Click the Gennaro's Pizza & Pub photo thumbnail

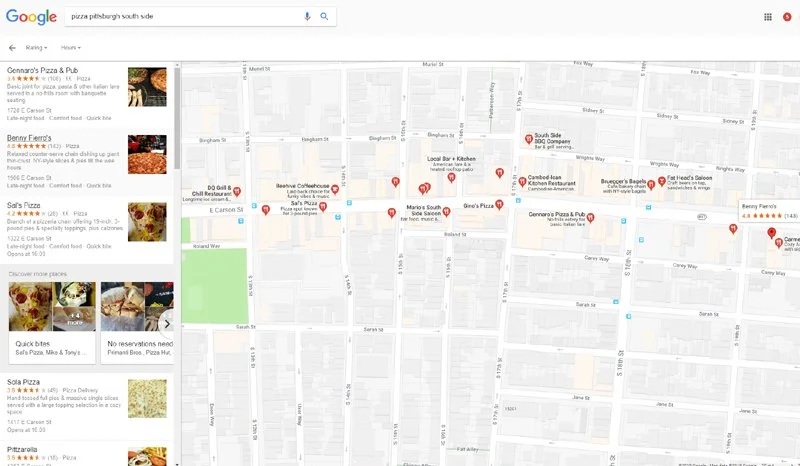coord(147,87)
